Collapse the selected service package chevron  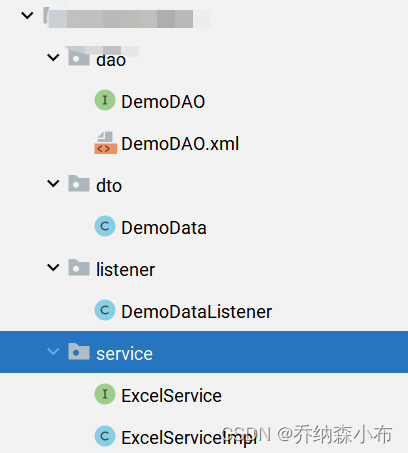pyautogui.click(x=53, y=352)
